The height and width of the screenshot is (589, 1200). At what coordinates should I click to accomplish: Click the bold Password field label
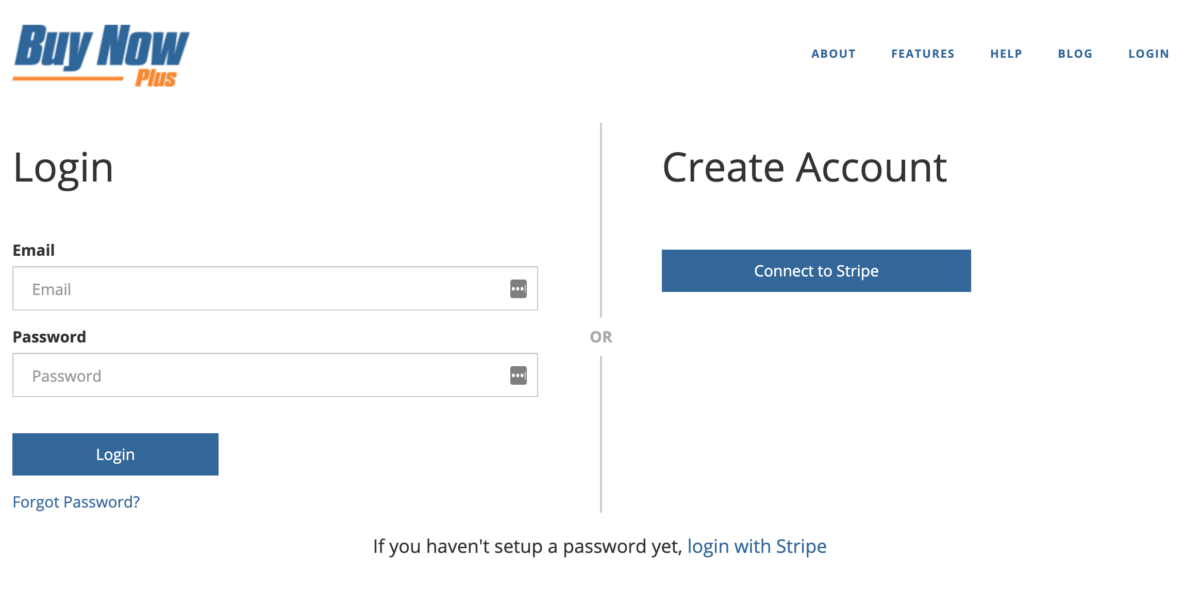point(49,337)
